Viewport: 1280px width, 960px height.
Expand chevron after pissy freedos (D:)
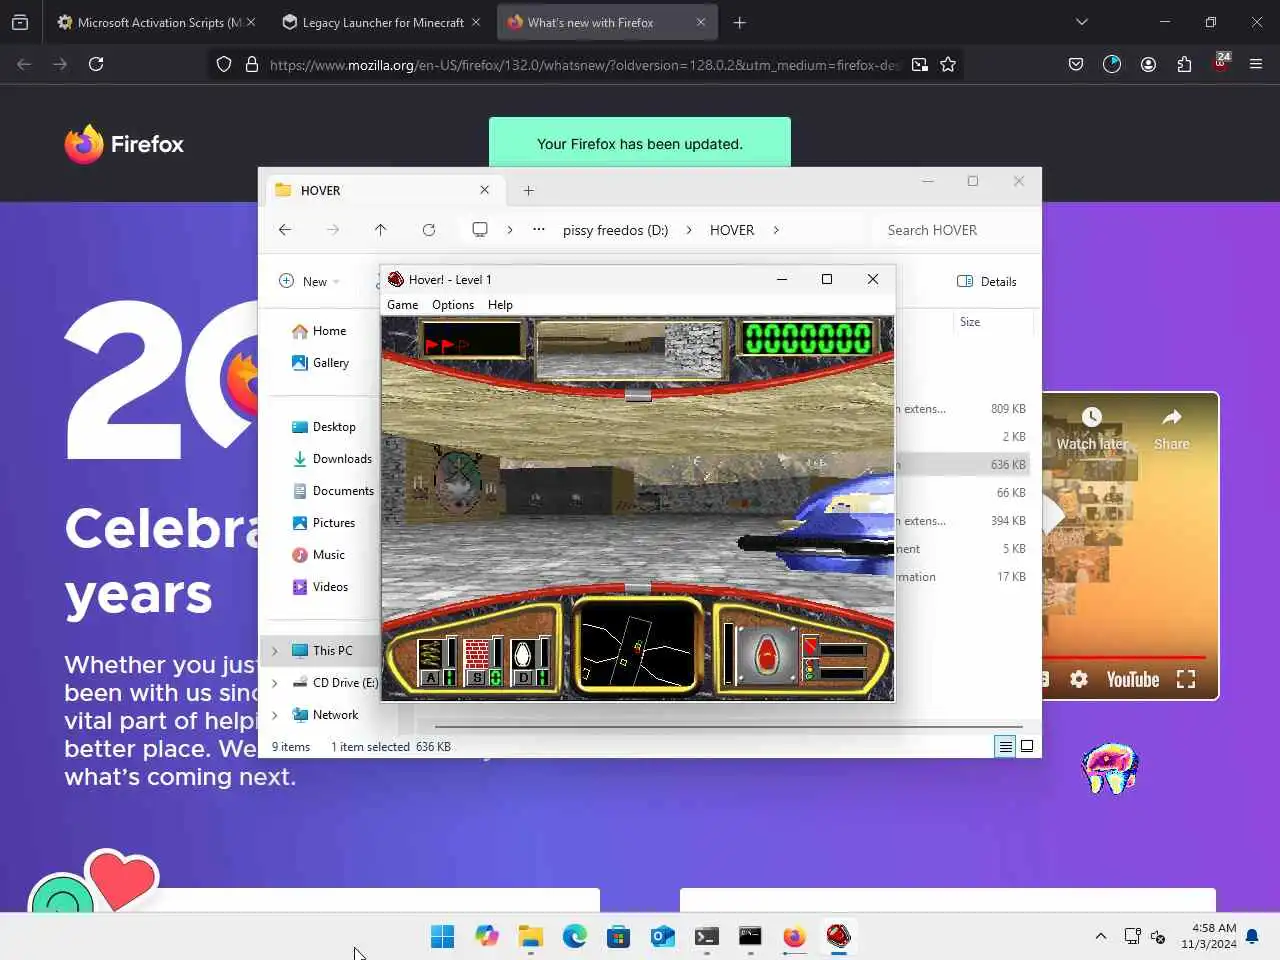[689, 230]
